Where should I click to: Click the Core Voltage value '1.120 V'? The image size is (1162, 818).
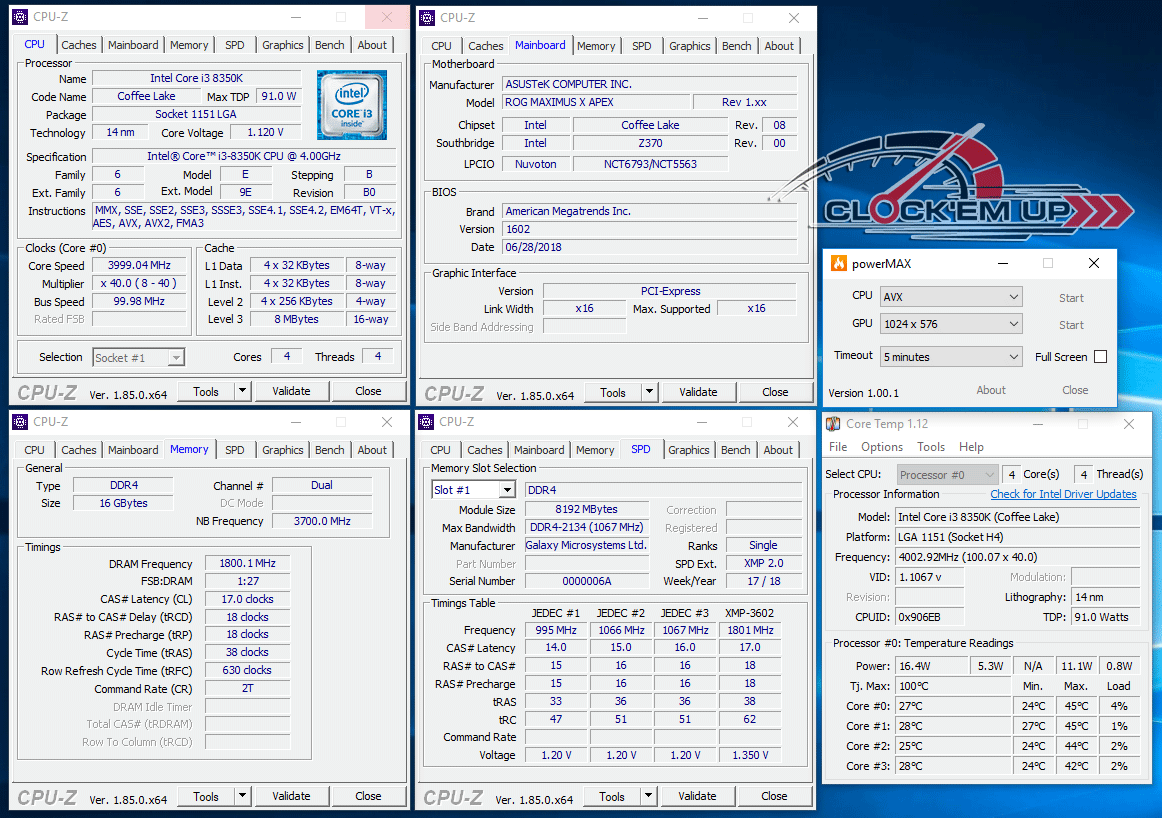(265, 132)
